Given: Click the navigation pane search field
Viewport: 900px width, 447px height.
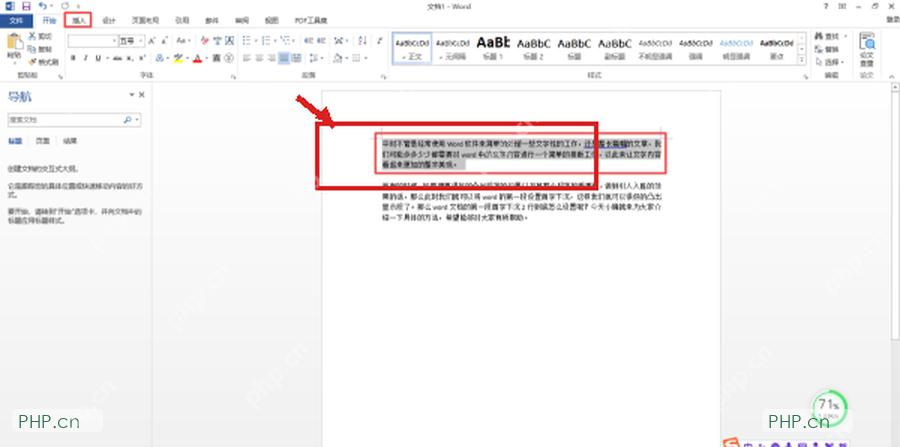Looking at the screenshot, I should (73, 120).
